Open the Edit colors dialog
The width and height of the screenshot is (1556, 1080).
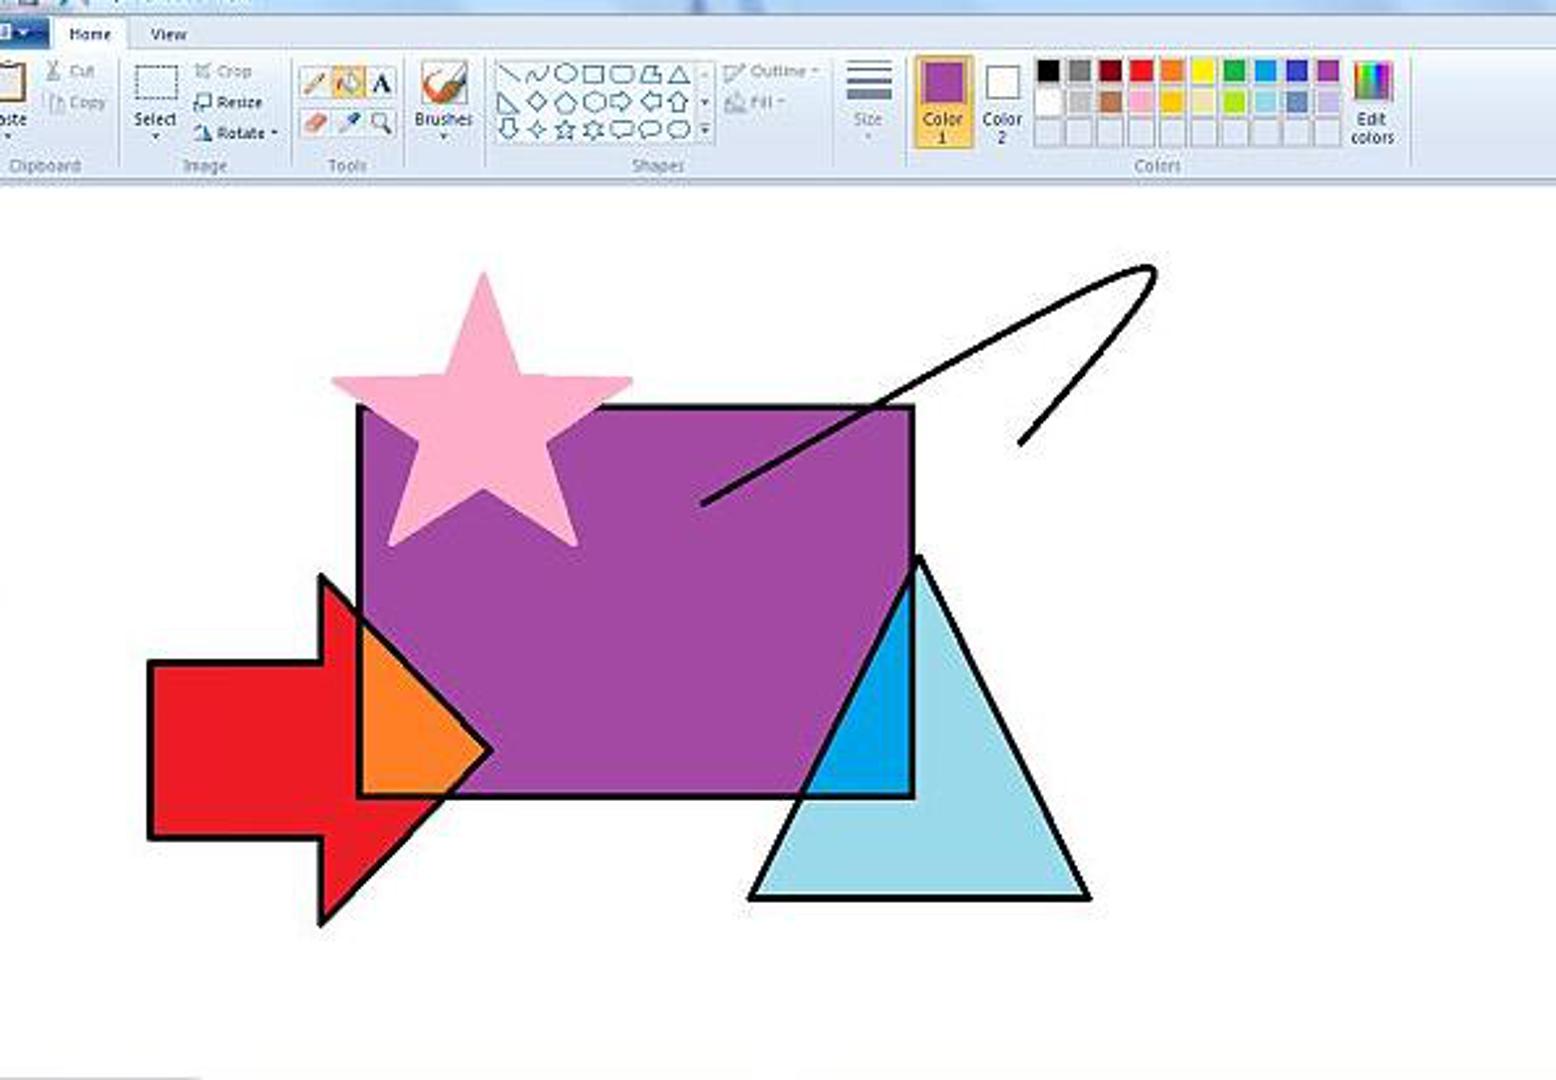coord(1372,100)
